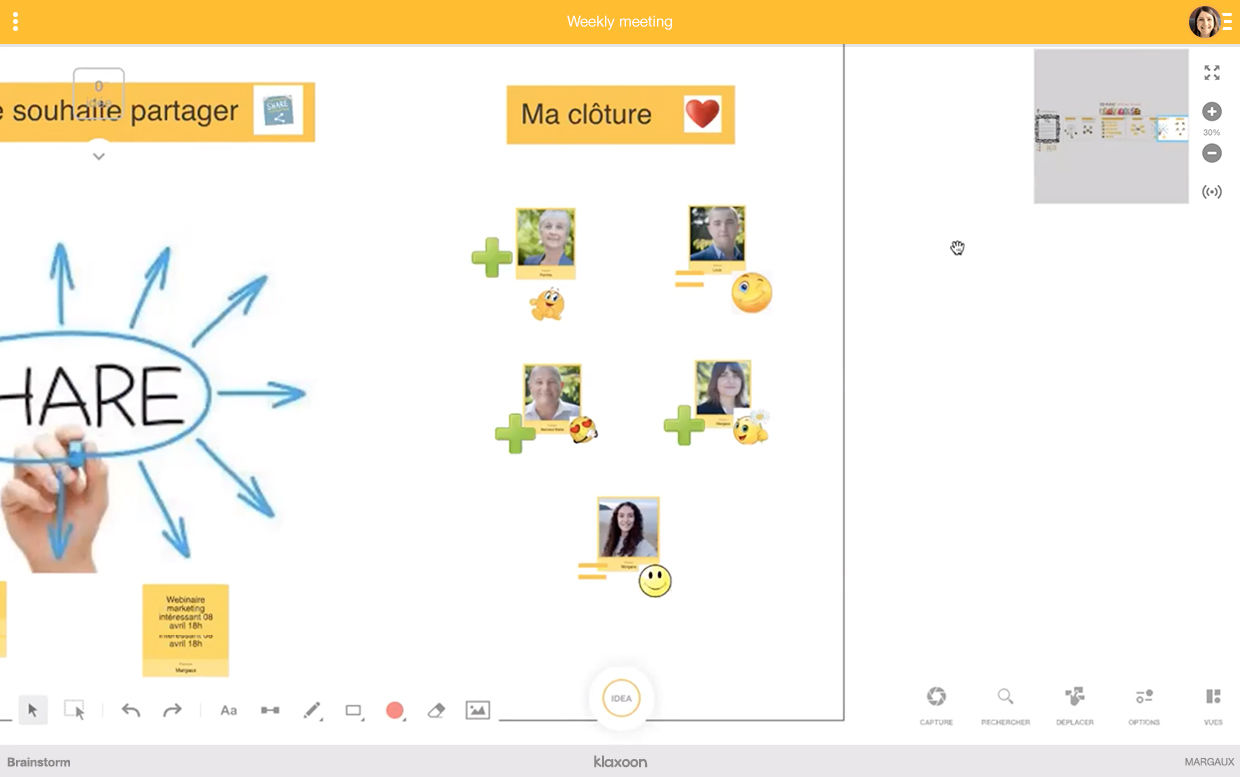Image resolution: width=1240 pixels, height=777 pixels.
Task: Select the curly-haired woman photo card
Action: pos(628,534)
